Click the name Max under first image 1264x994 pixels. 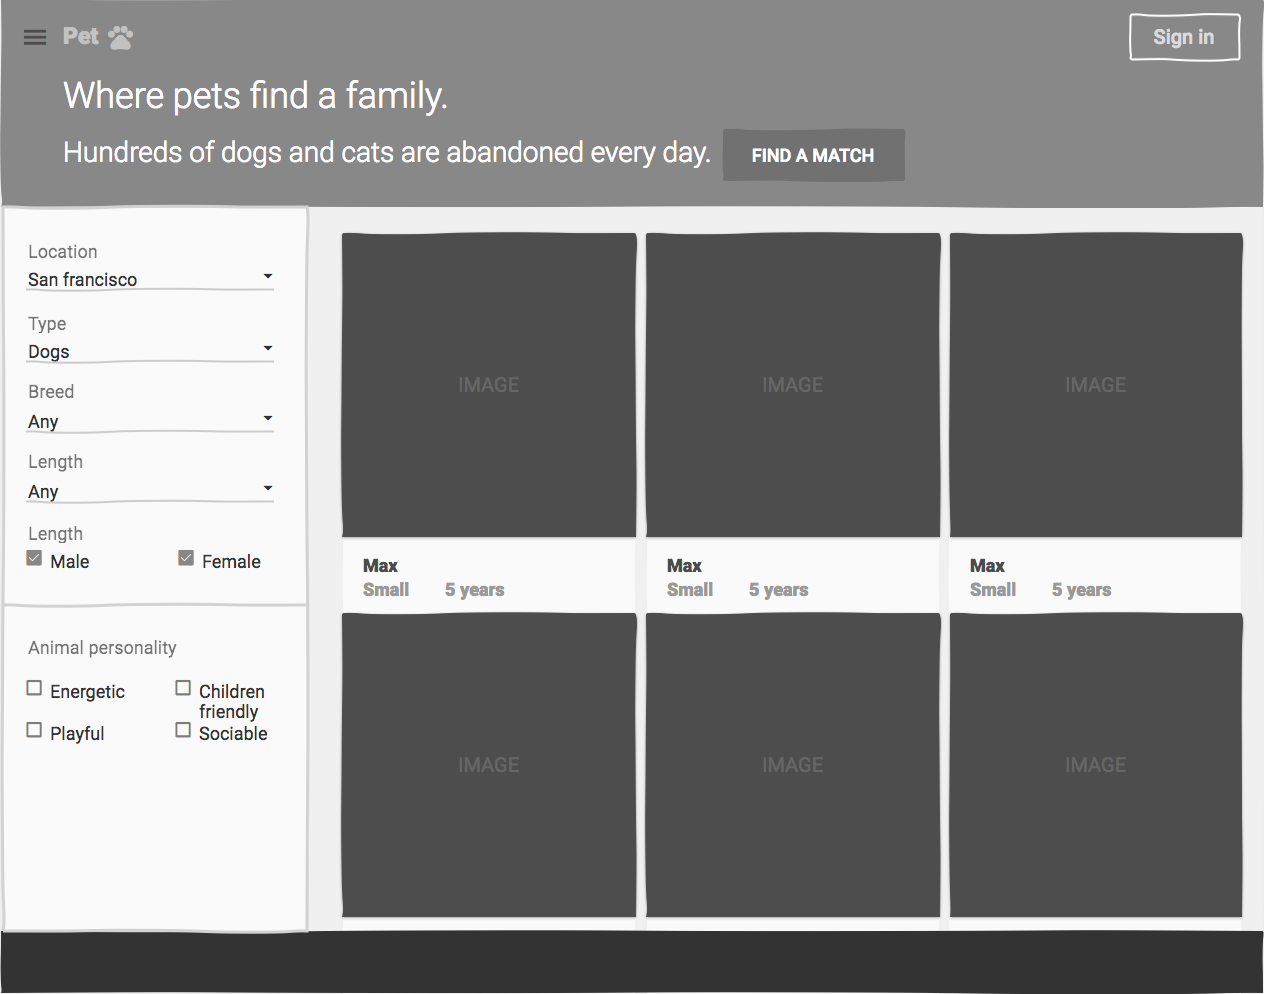coord(380,566)
